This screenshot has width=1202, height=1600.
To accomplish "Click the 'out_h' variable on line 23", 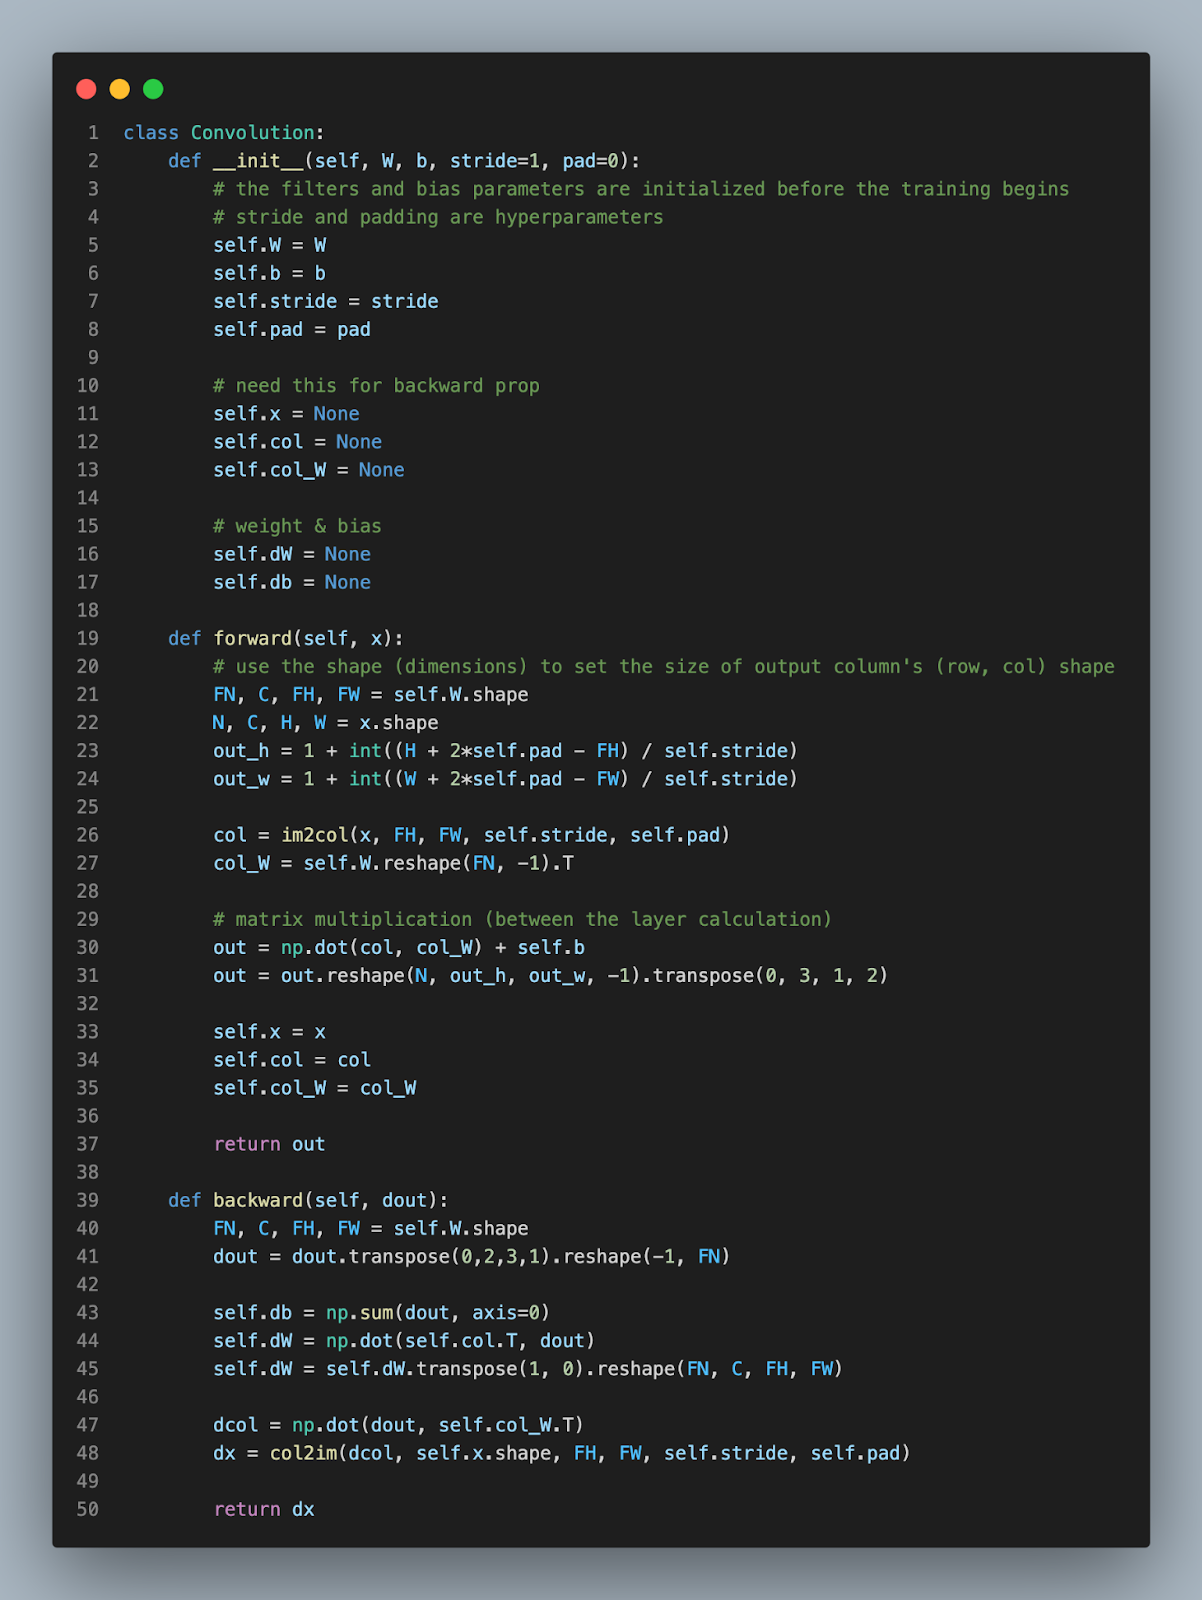I will [241, 750].
